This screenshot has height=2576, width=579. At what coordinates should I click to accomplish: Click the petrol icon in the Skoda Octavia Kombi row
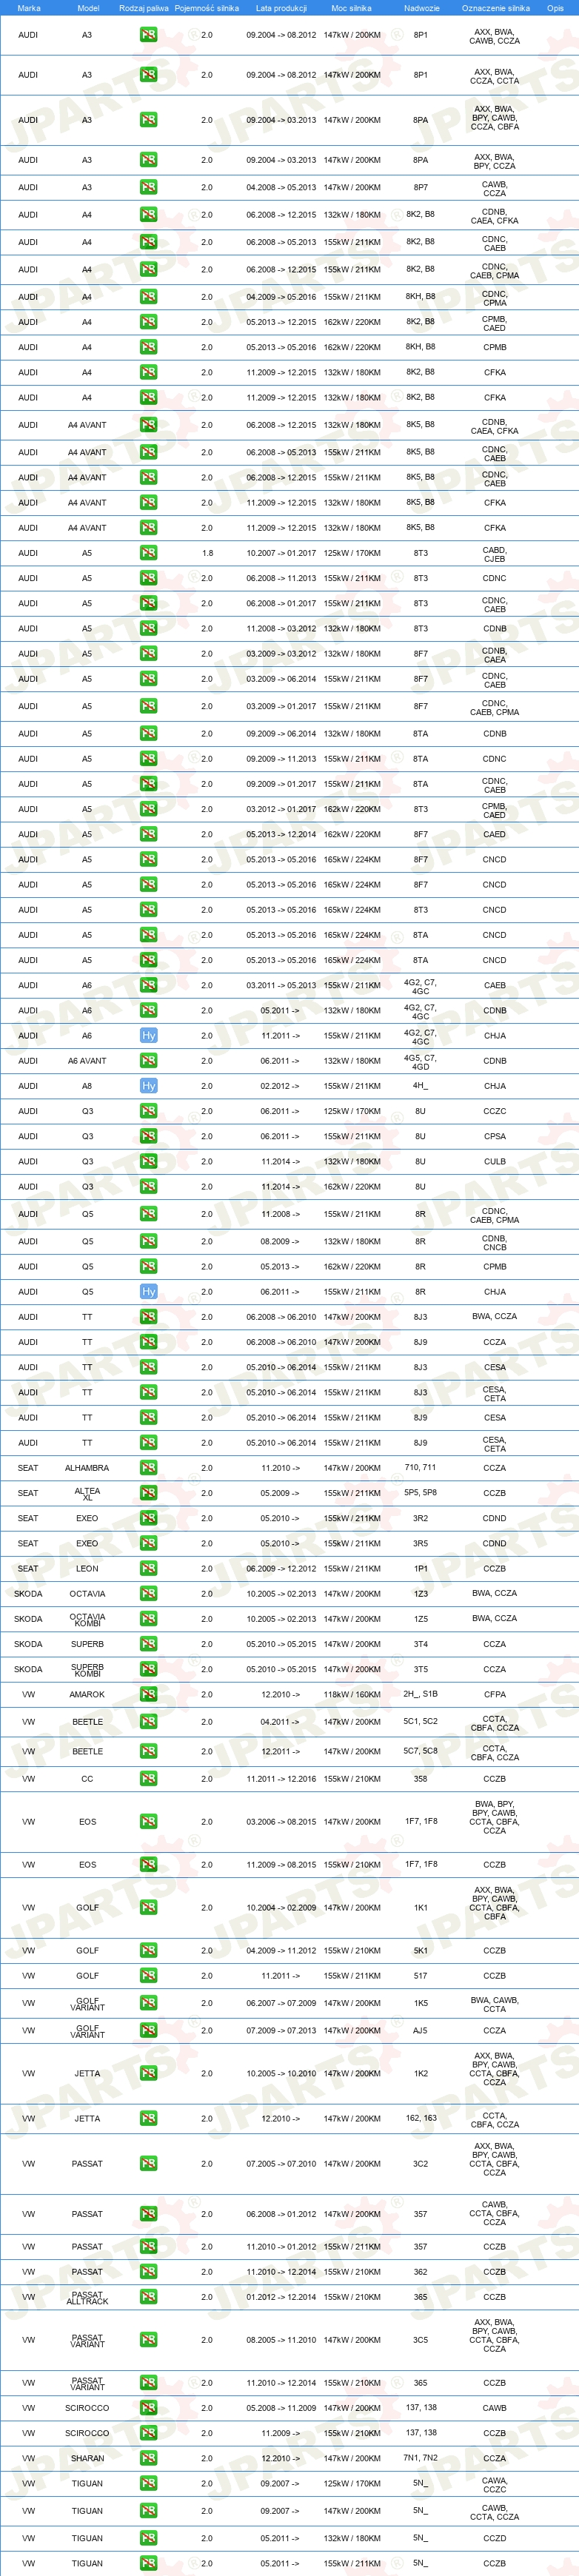coord(148,1619)
